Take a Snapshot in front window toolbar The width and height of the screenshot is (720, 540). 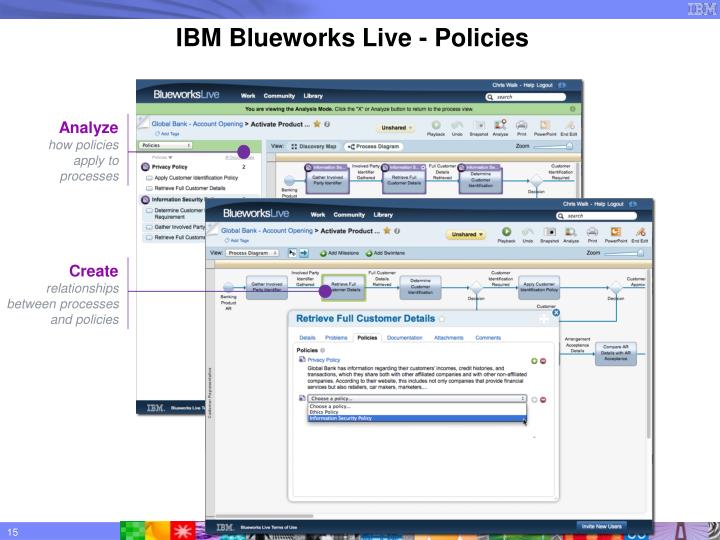[x=550, y=232]
